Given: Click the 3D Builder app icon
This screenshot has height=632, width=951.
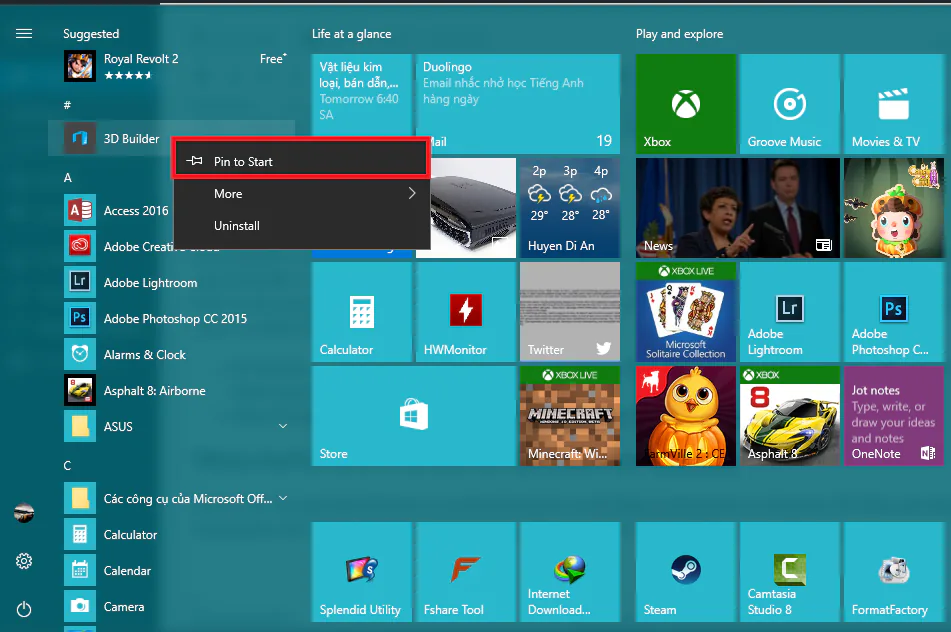Looking at the screenshot, I should coord(79,138).
